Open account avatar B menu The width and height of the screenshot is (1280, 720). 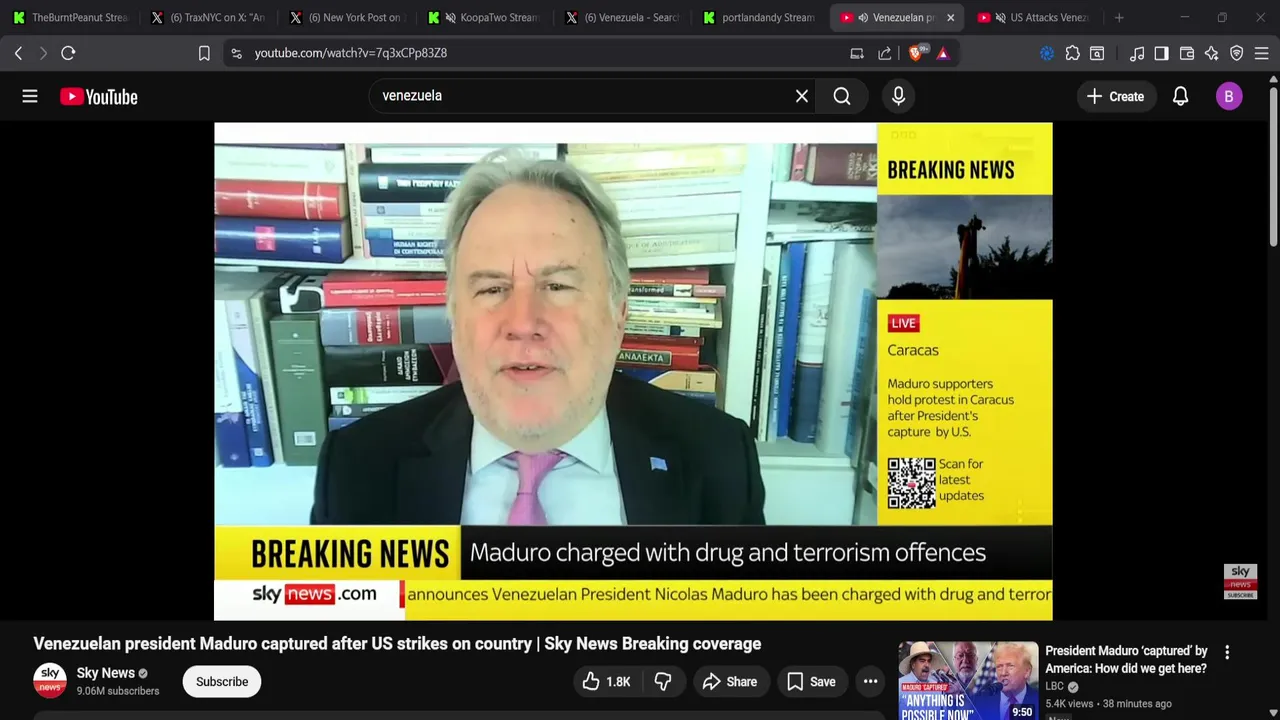(1229, 96)
